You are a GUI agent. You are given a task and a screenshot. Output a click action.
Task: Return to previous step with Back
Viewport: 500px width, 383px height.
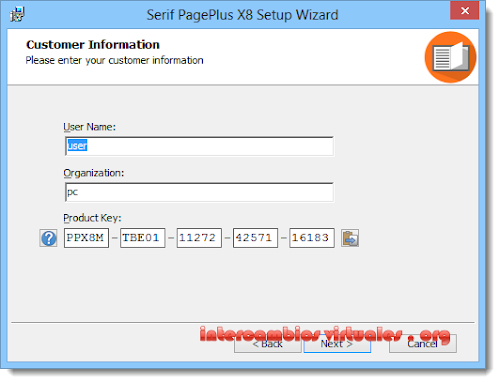click(x=268, y=344)
